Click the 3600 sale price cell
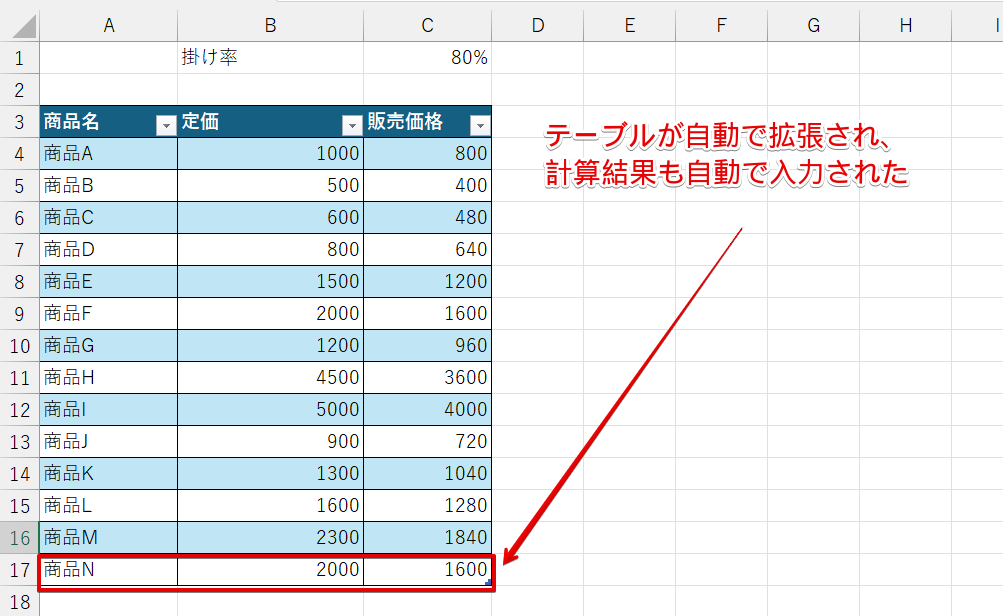This screenshot has height=616, width=1003. (427, 377)
